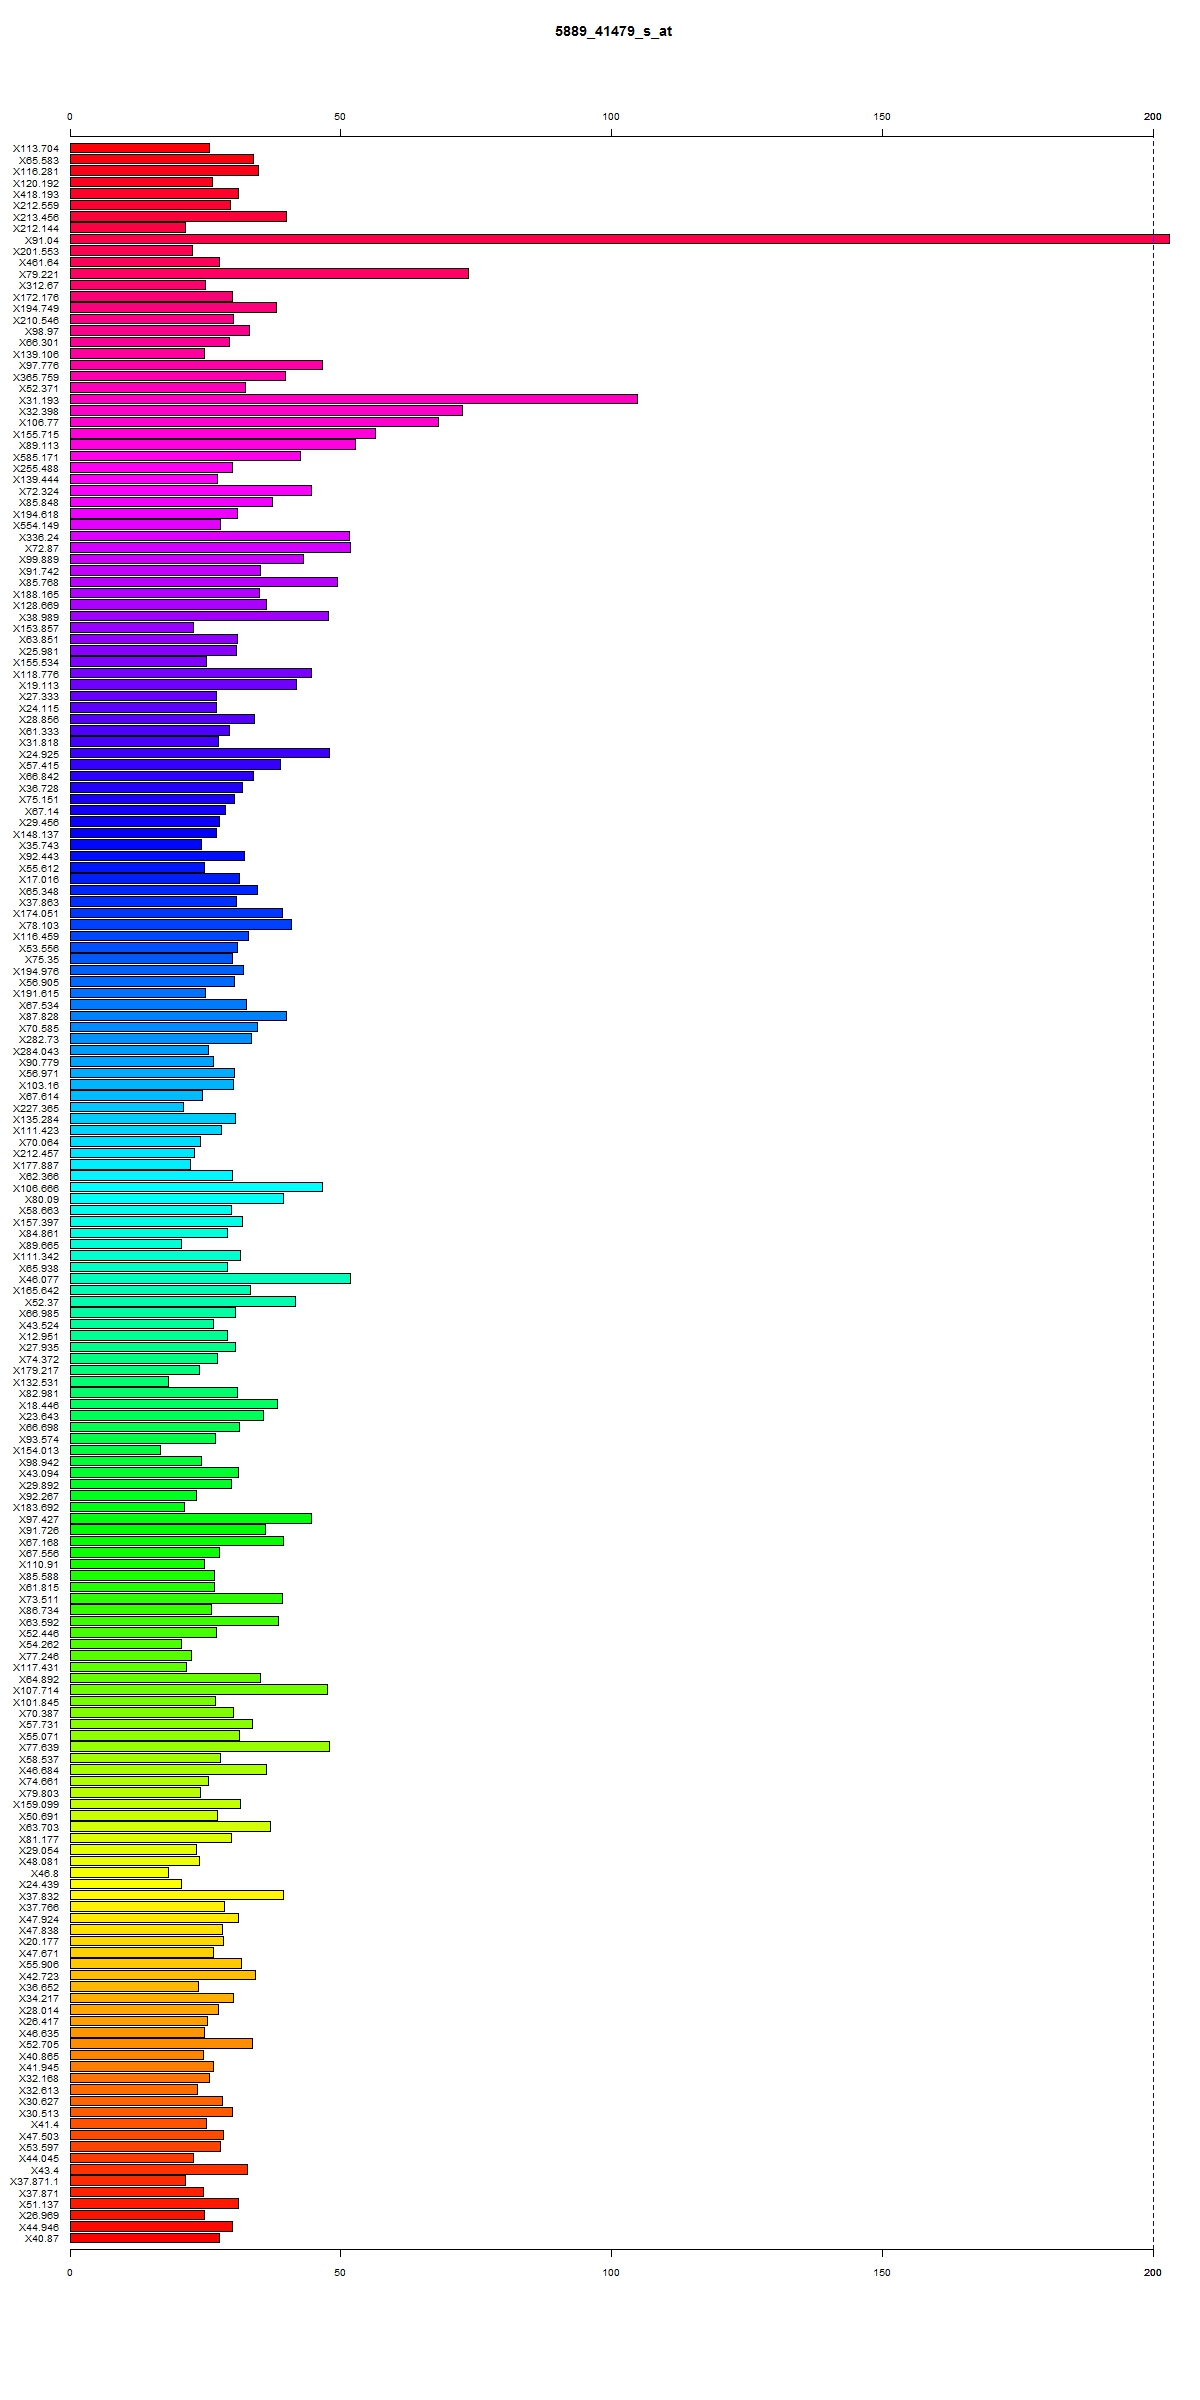This screenshot has width=1200, height=2400.
Task: Select the X461.64 label
Action: pyautogui.click(x=39, y=262)
